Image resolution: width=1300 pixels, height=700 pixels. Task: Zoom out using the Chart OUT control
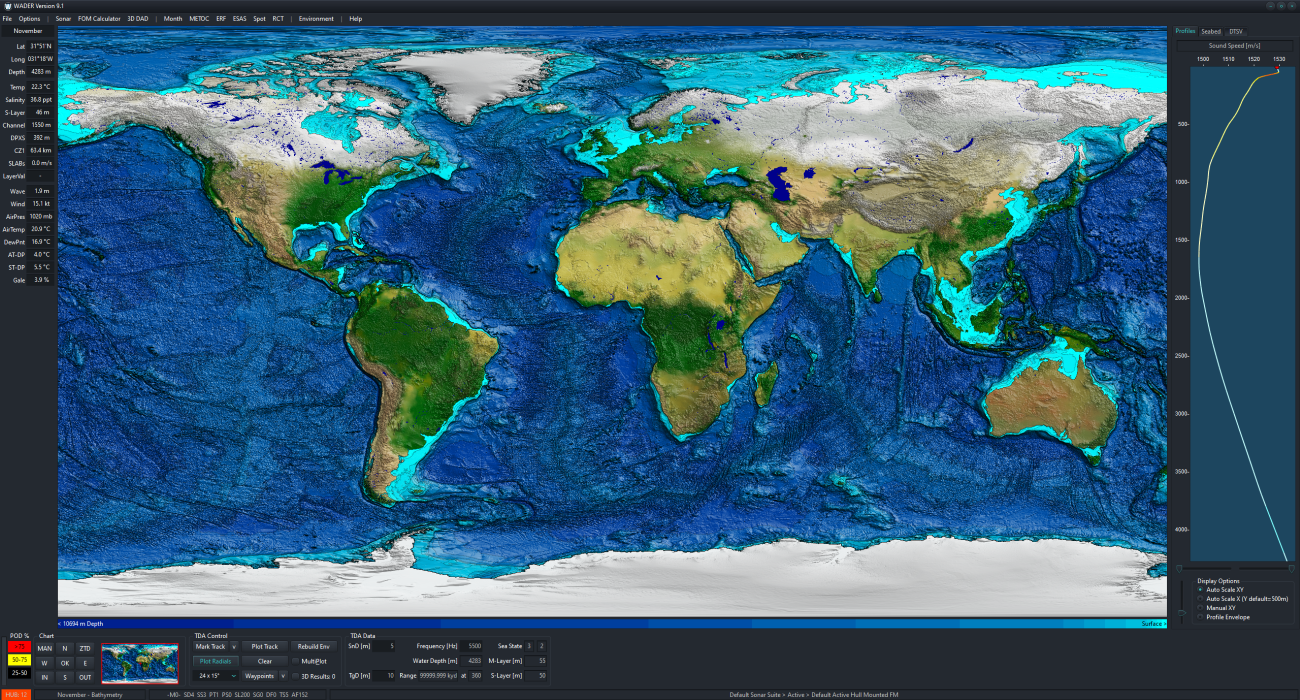[86, 677]
